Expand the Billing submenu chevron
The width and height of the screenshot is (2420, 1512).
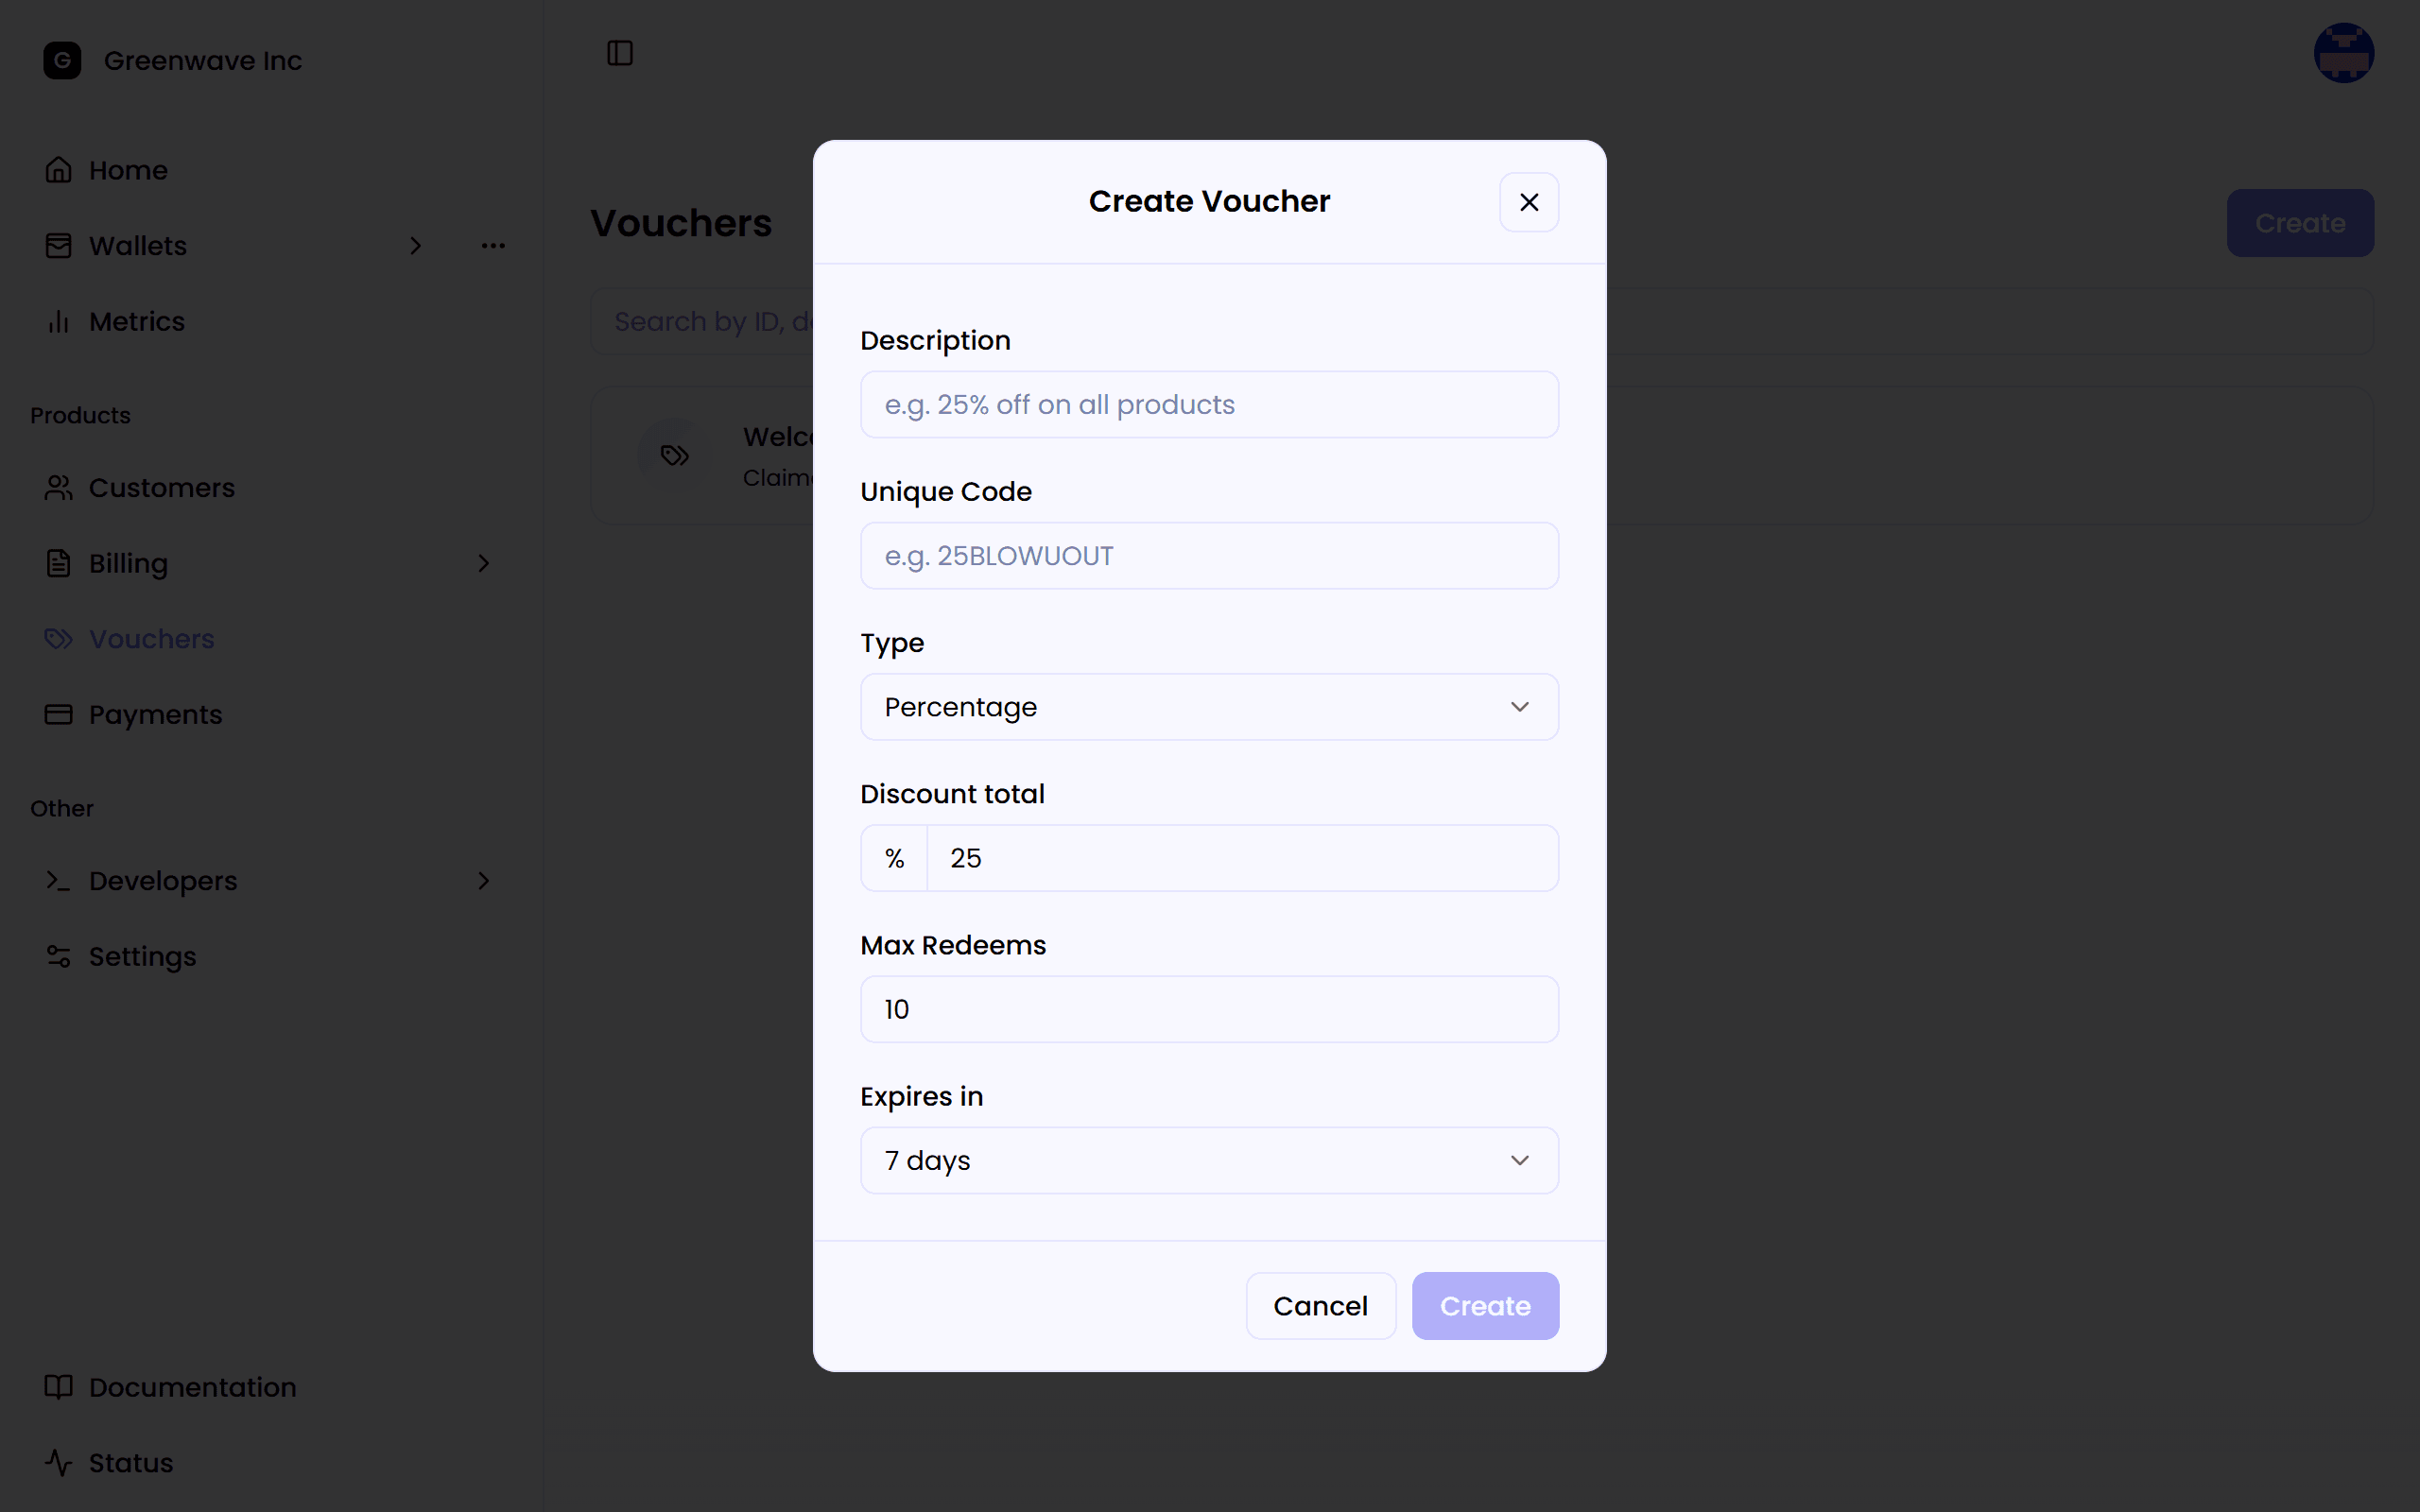pyautogui.click(x=484, y=564)
